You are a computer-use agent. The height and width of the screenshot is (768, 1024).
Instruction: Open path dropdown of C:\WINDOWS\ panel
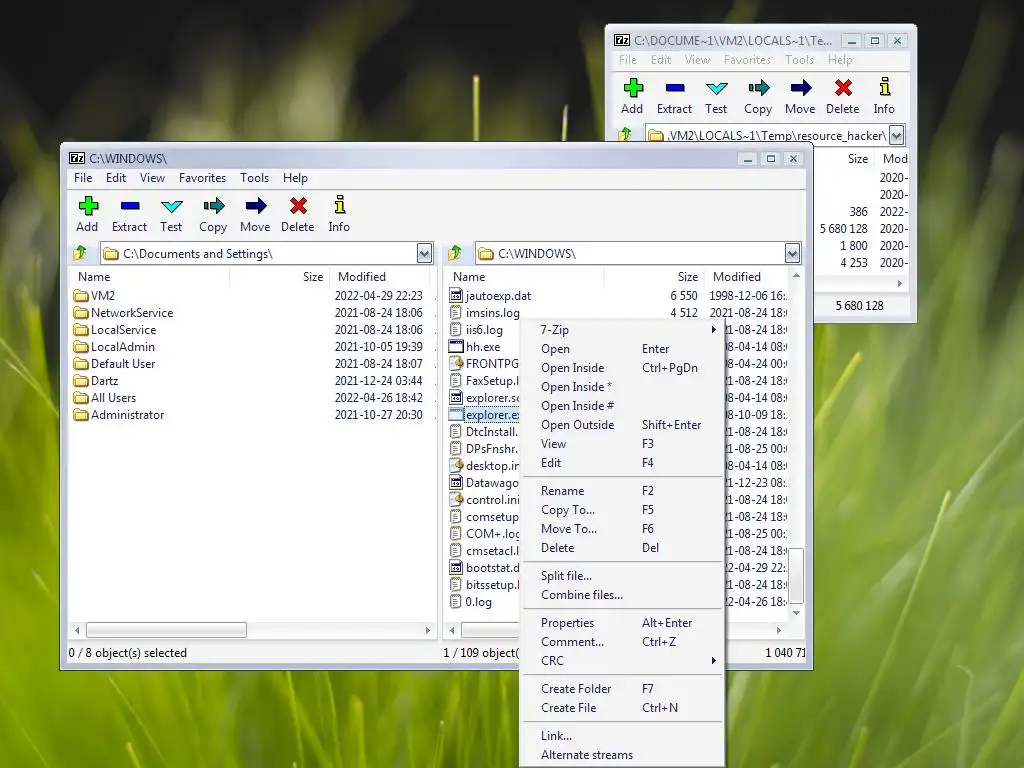792,253
